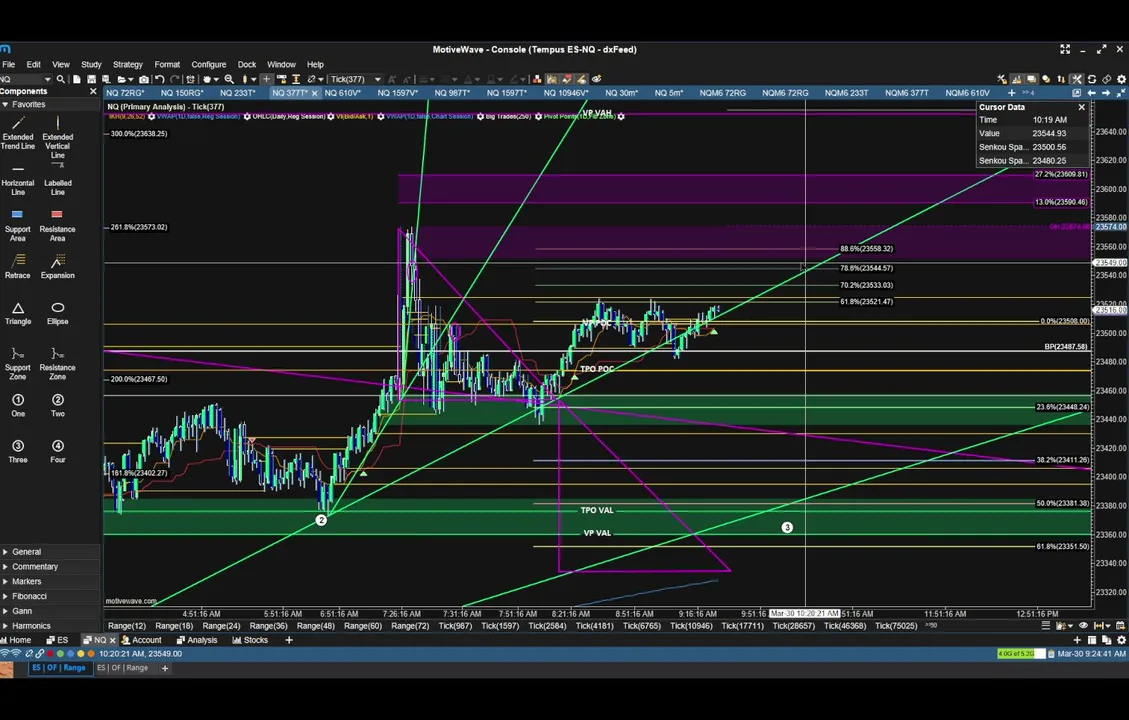Switch to the NQ 30m* chart tab
Viewport: 1129px width, 720px height.
coord(621,93)
